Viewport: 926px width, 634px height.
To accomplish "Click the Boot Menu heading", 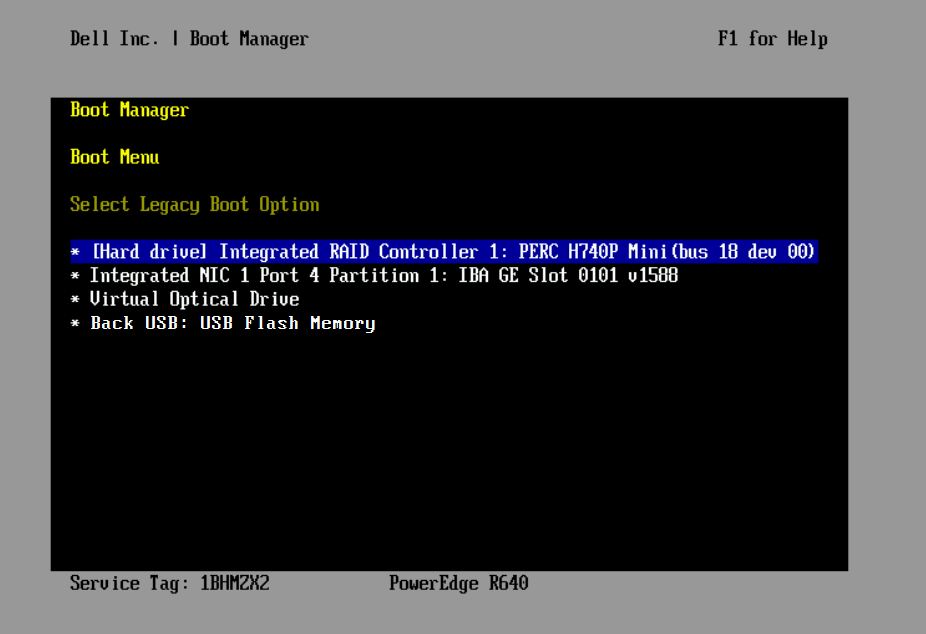I will click(x=114, y=157).
